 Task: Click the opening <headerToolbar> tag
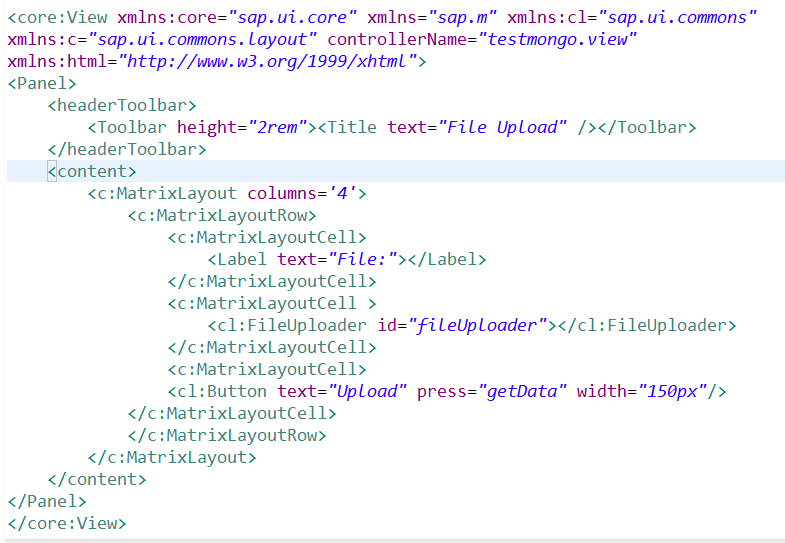[x=122, y=106]
